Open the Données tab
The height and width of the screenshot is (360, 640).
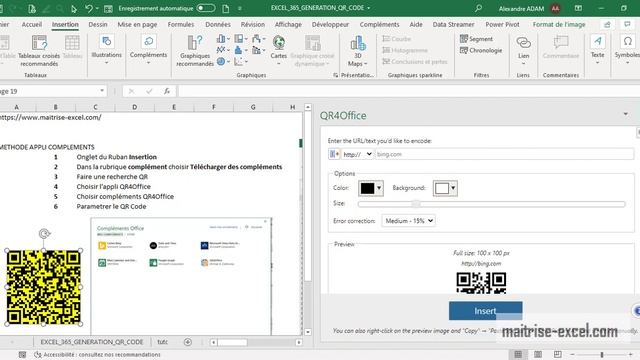point(218,24)
